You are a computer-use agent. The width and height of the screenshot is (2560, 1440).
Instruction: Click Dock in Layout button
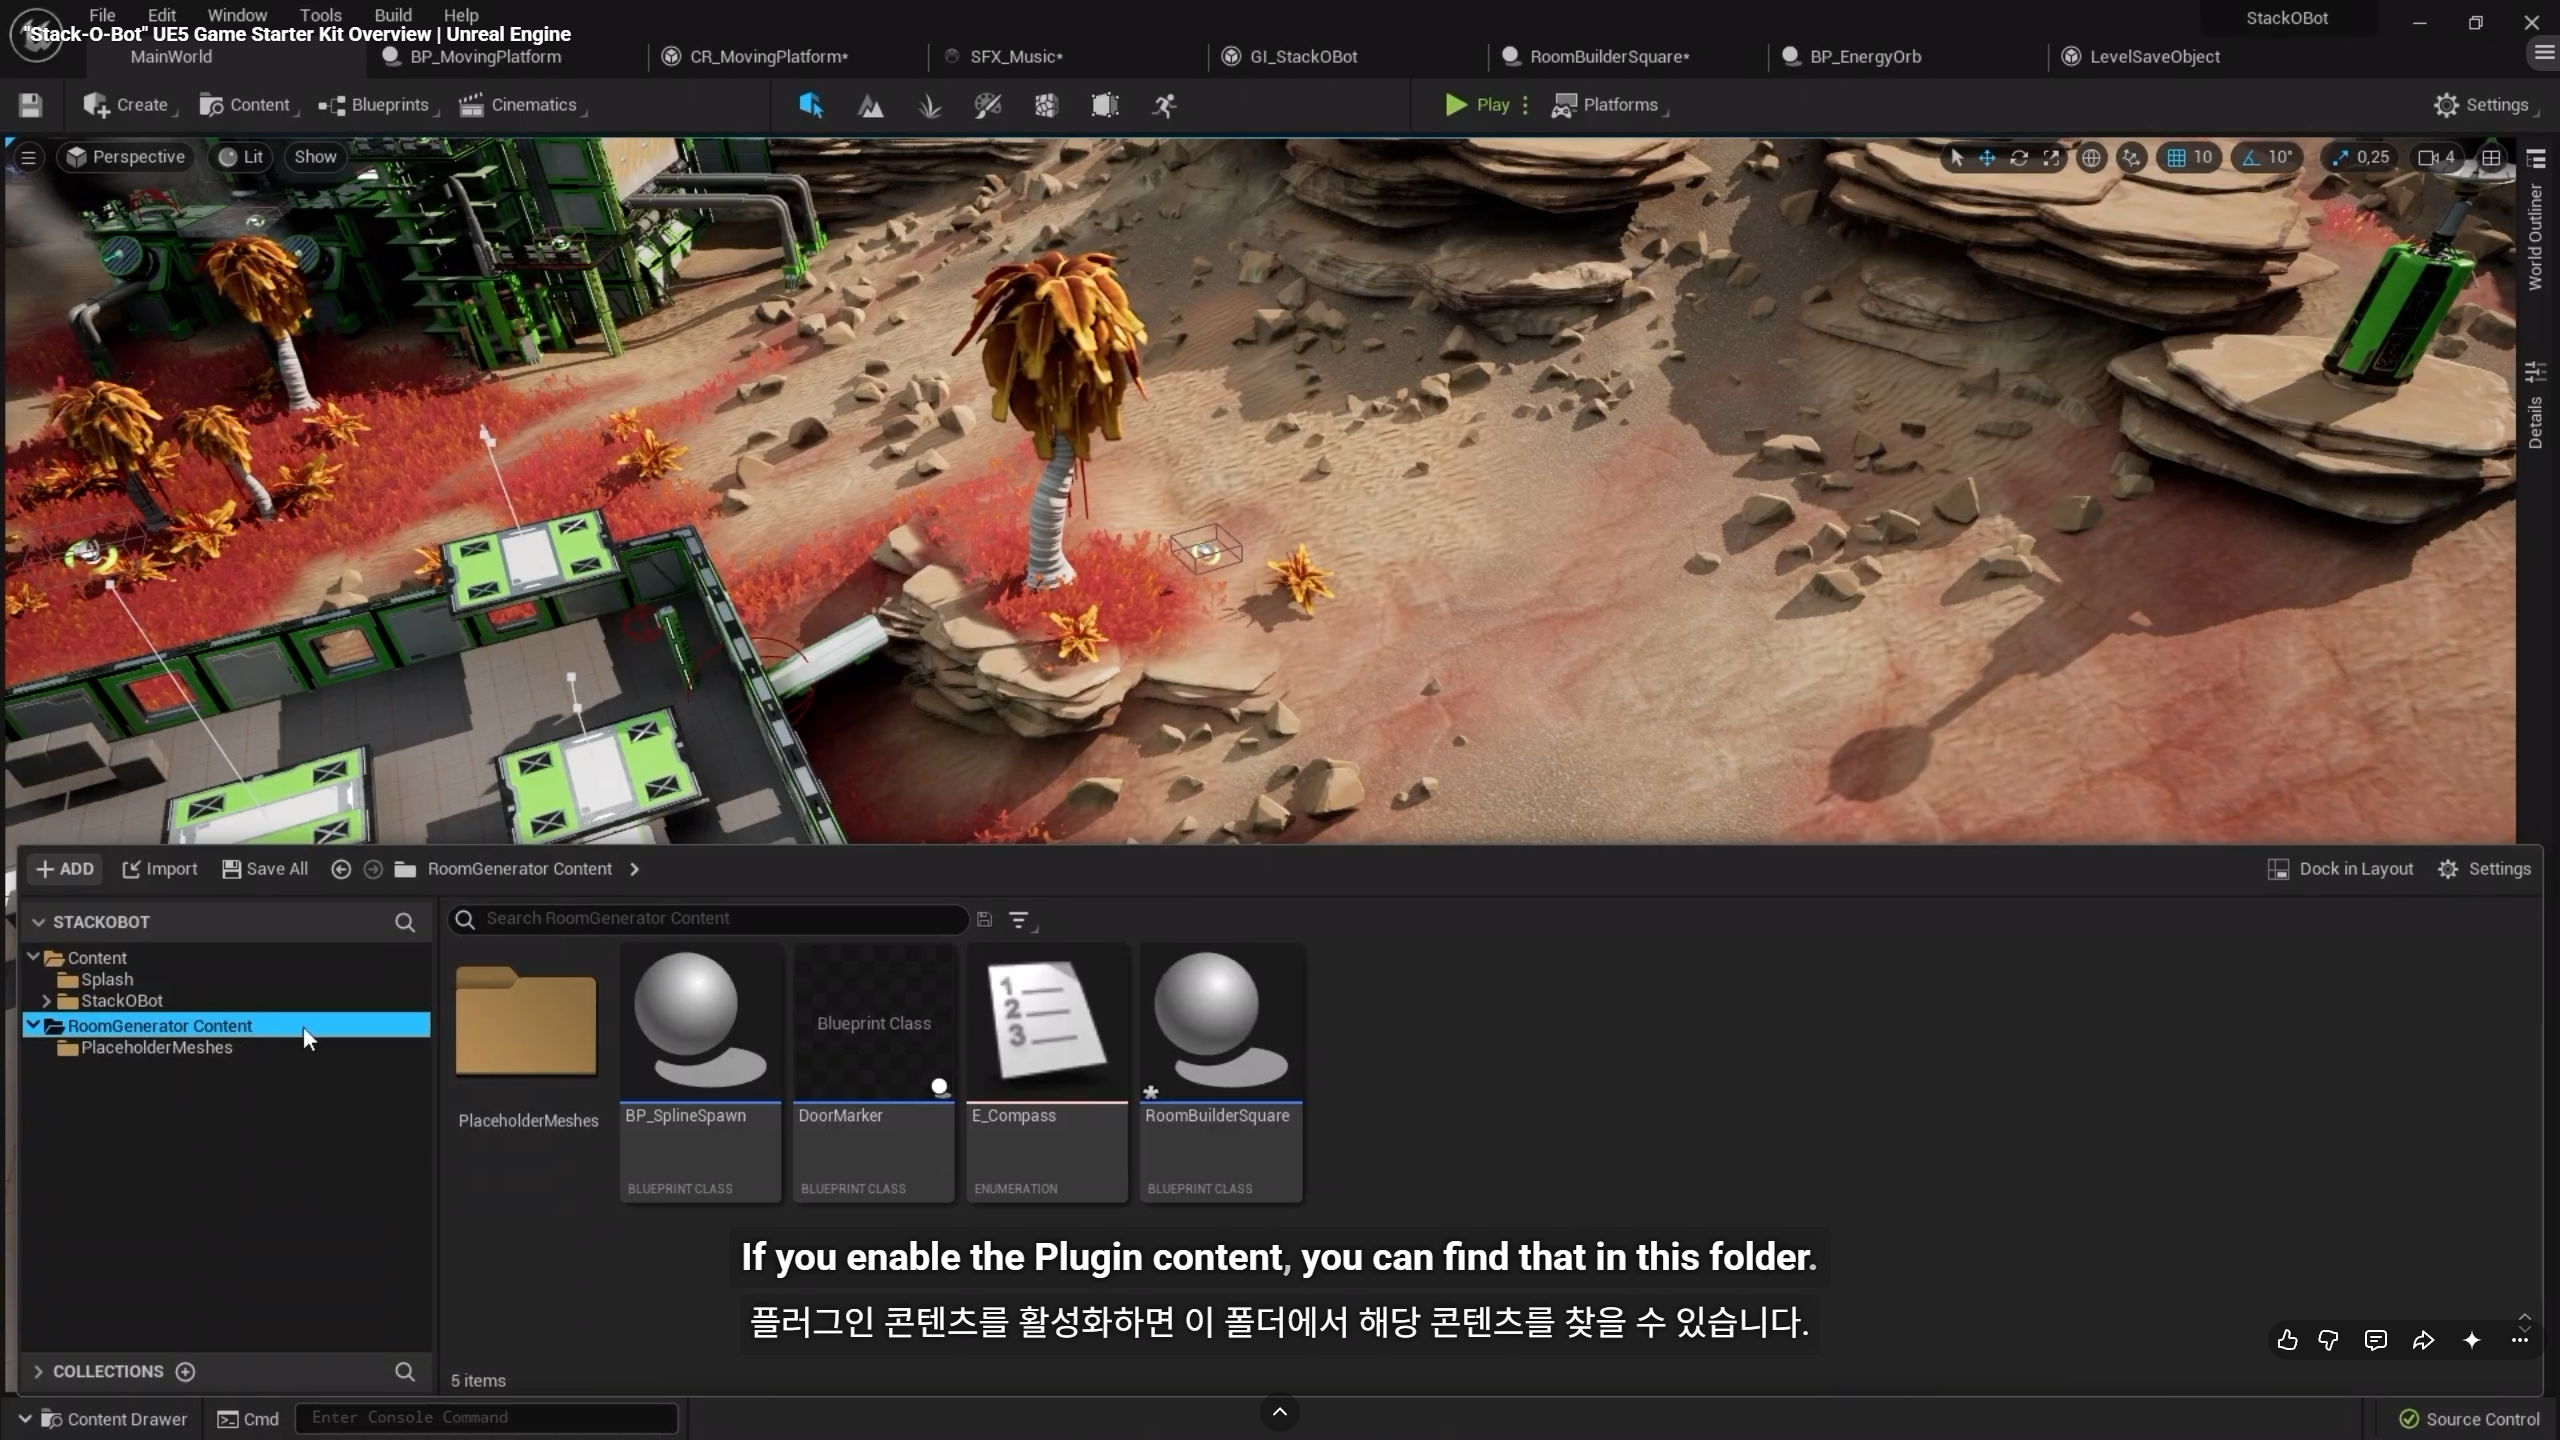2340,869
